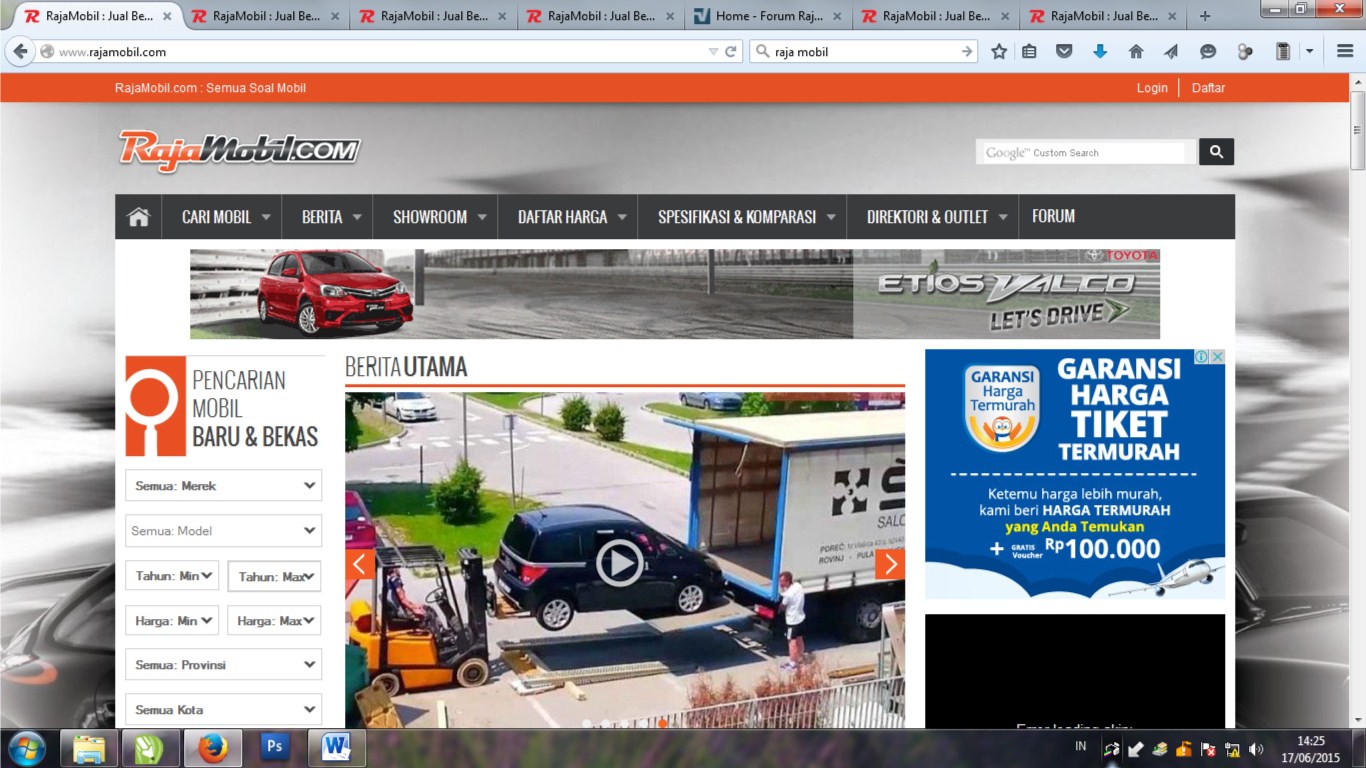Open the Tahun: Max dropdown
The image size is (1366, 768).
tap(274, 576)
